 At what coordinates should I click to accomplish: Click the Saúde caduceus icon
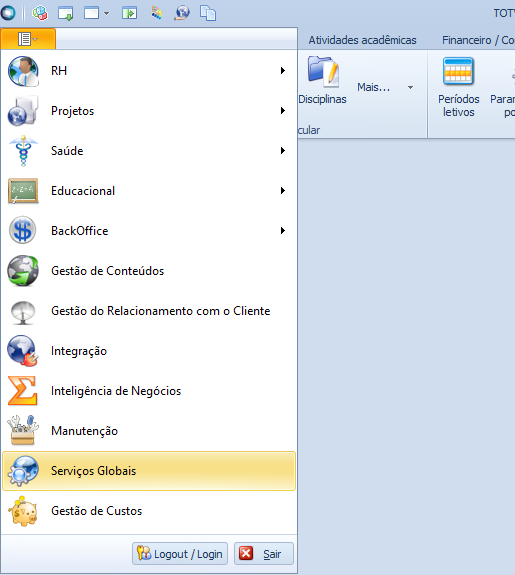click(x=23, y=151)
